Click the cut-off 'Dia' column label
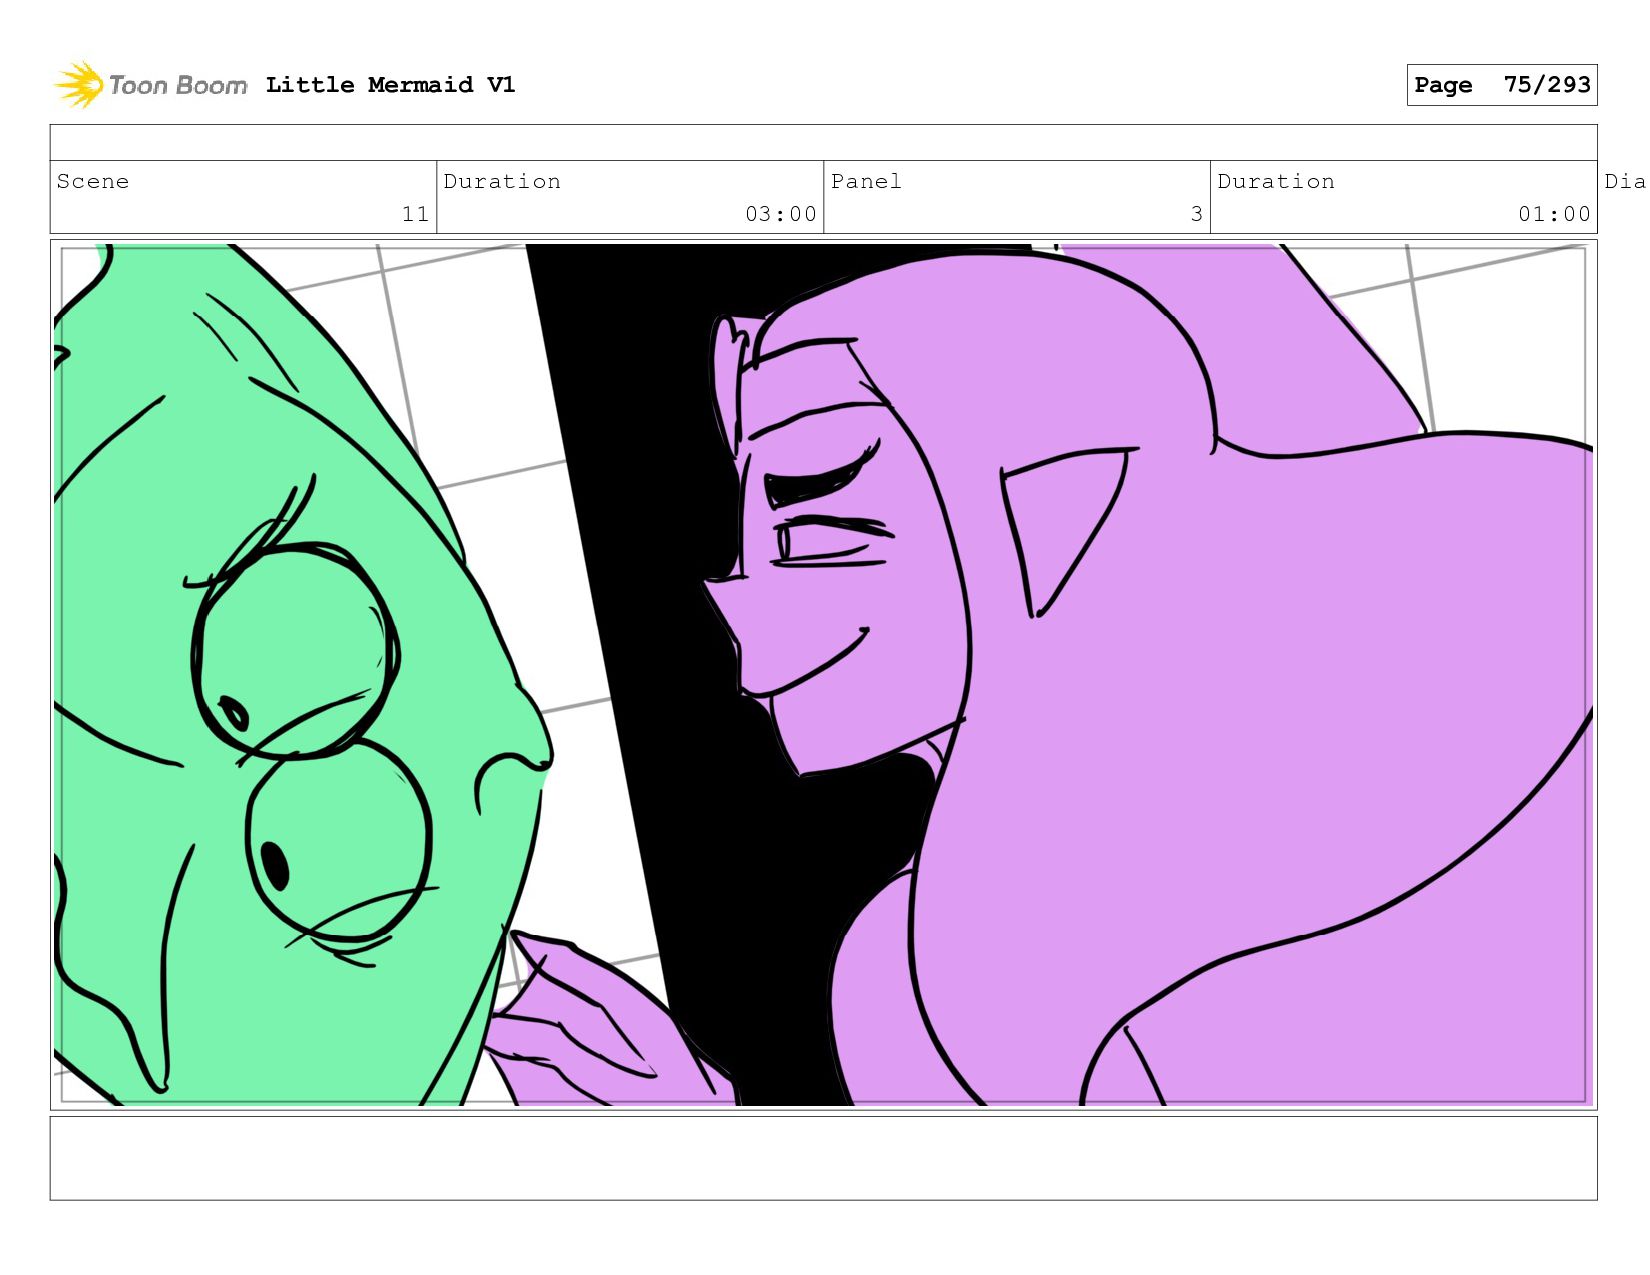1650x1275 pixels. coord(1625,181)
